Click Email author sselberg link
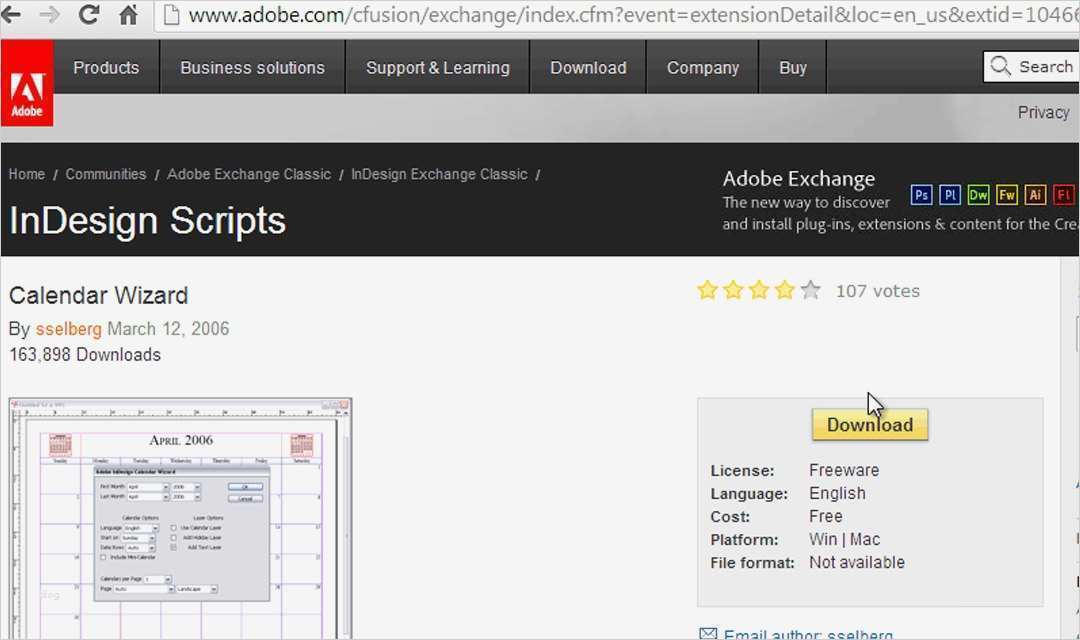 808,634
